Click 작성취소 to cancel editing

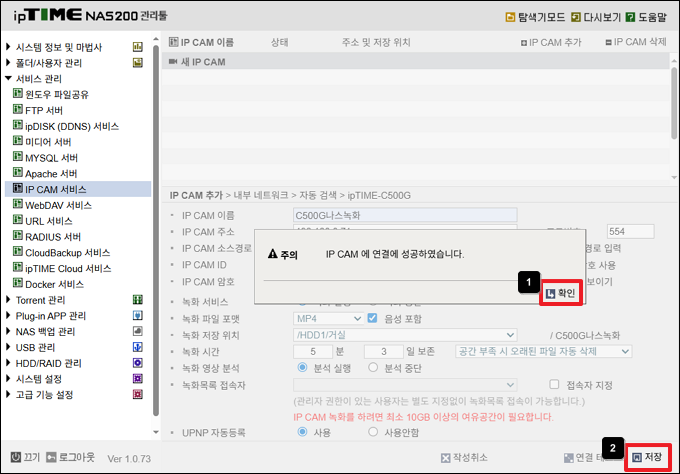[464, 457]
